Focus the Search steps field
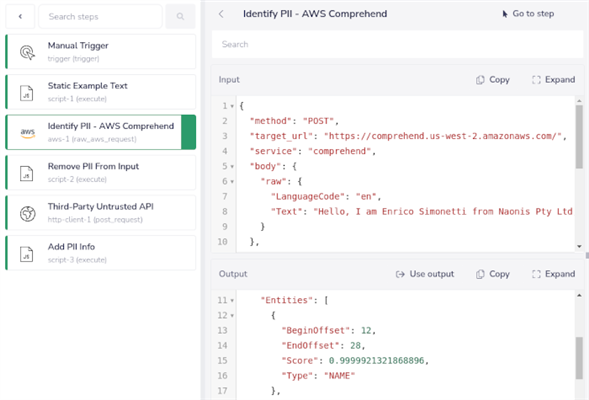 [100, 17]
